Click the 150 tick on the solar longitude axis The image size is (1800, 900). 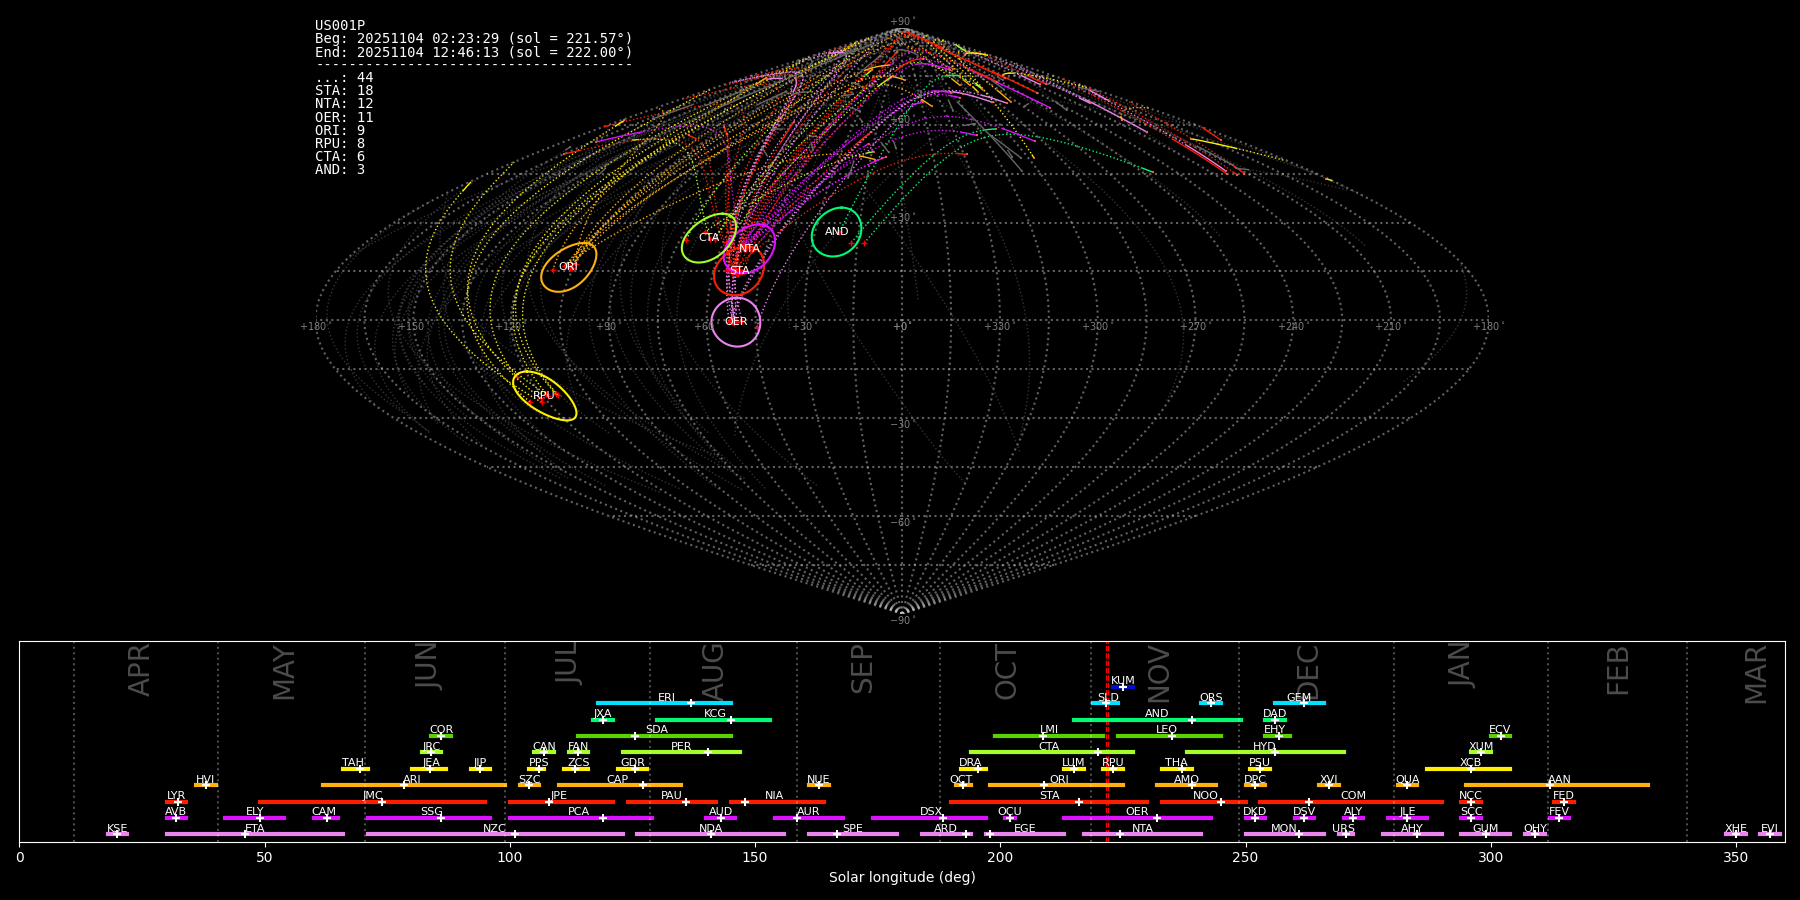754,858
